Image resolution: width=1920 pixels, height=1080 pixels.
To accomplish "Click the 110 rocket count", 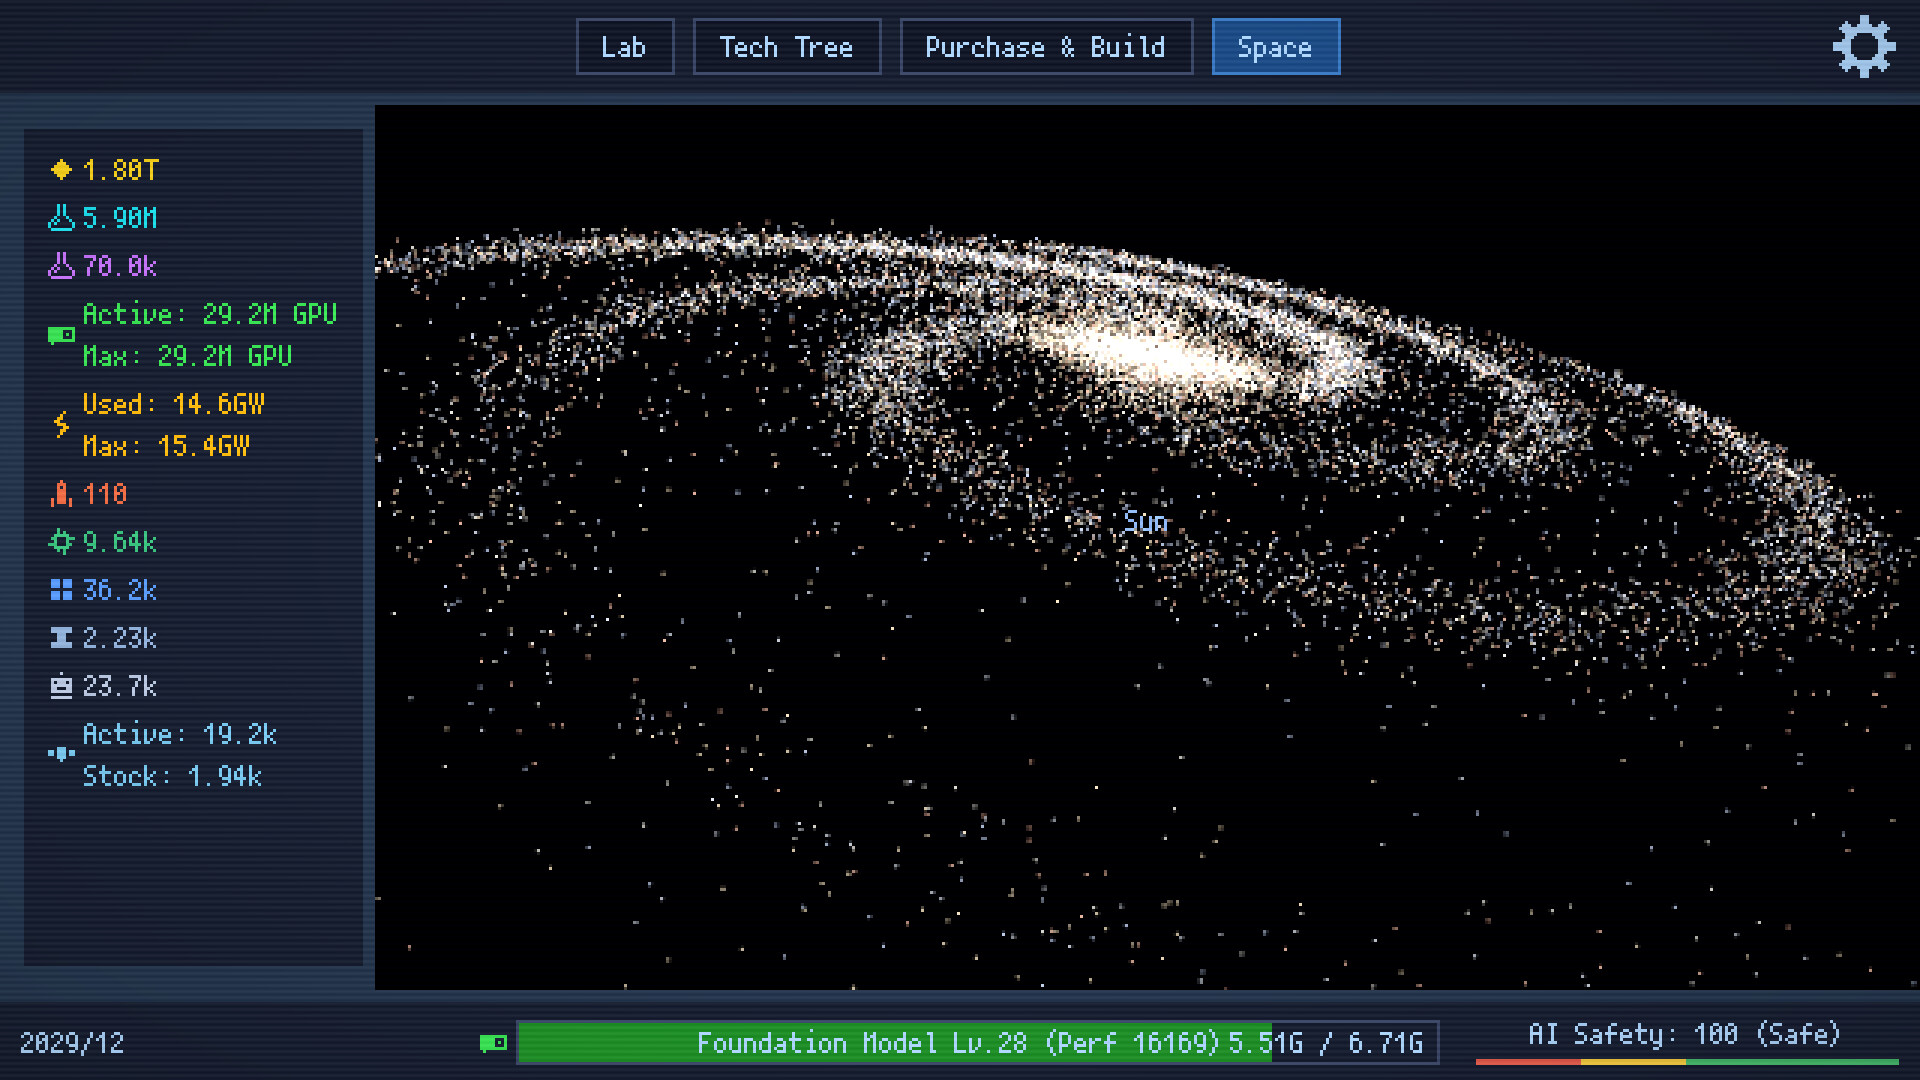I will 105,494.
